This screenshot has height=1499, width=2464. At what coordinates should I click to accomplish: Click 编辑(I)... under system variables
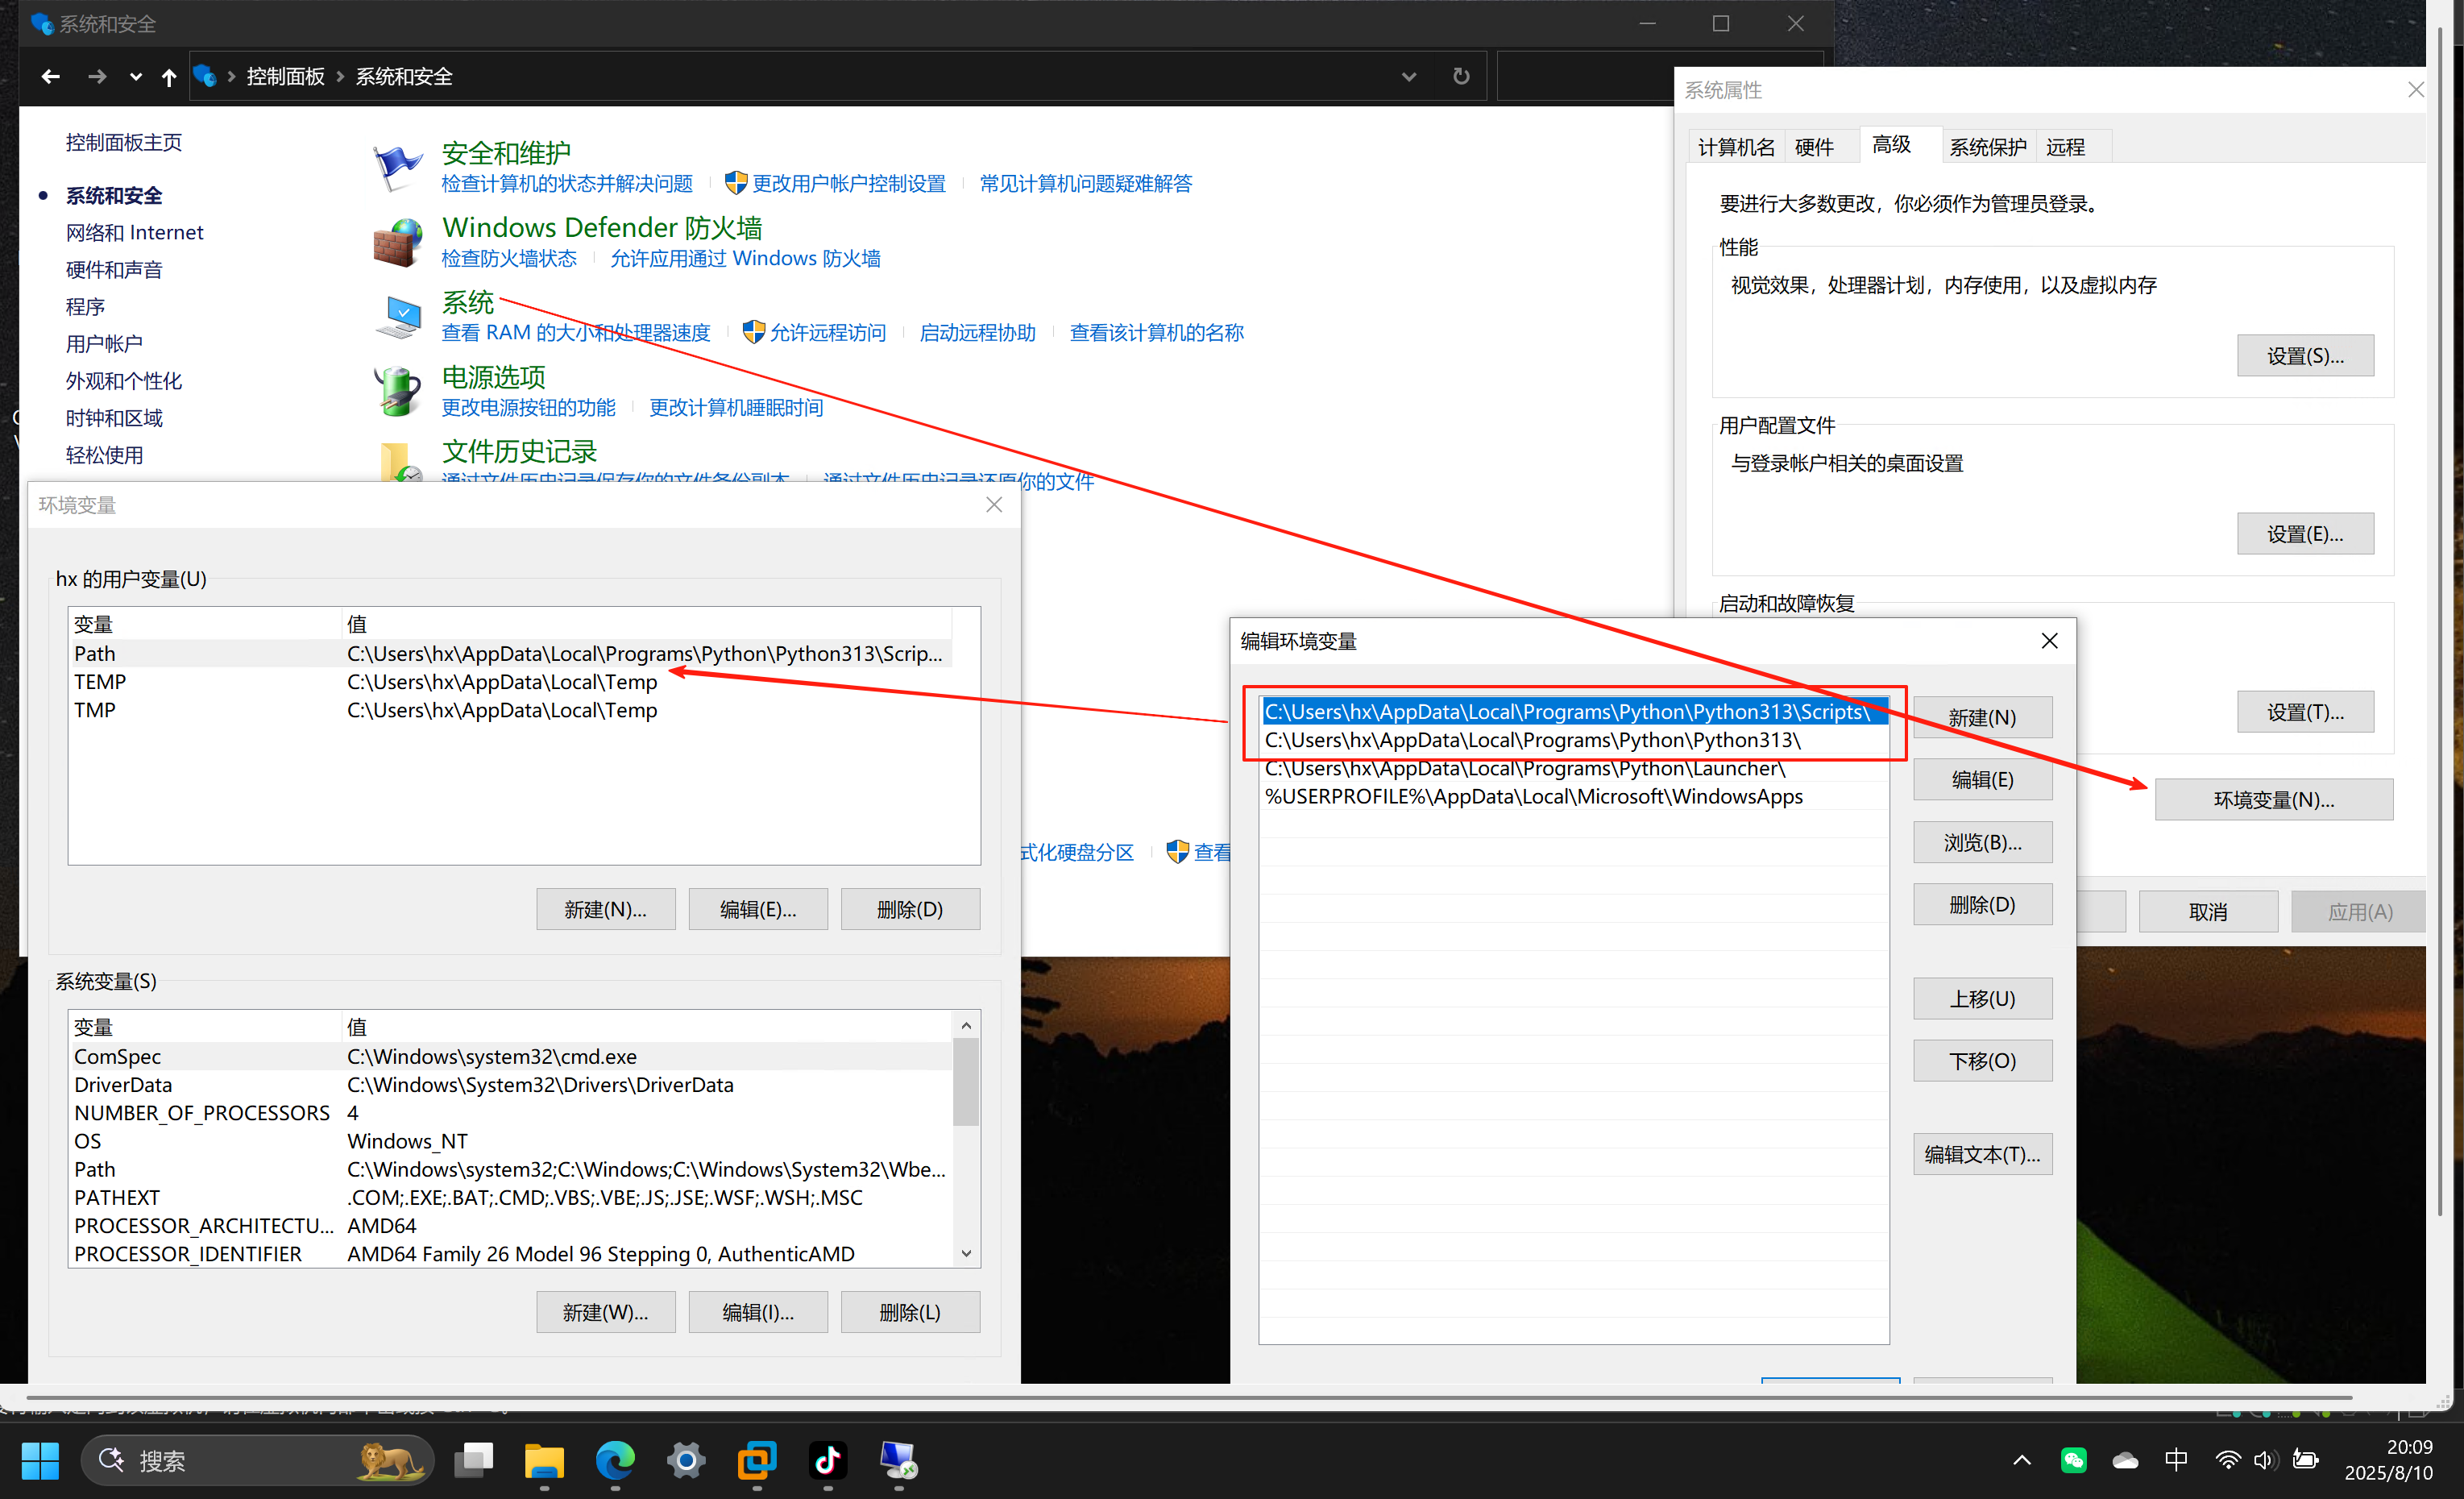coord(758,1313)
